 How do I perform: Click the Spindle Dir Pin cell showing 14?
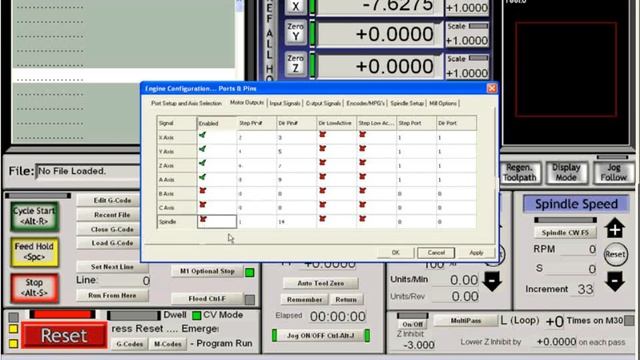point(296,222)
